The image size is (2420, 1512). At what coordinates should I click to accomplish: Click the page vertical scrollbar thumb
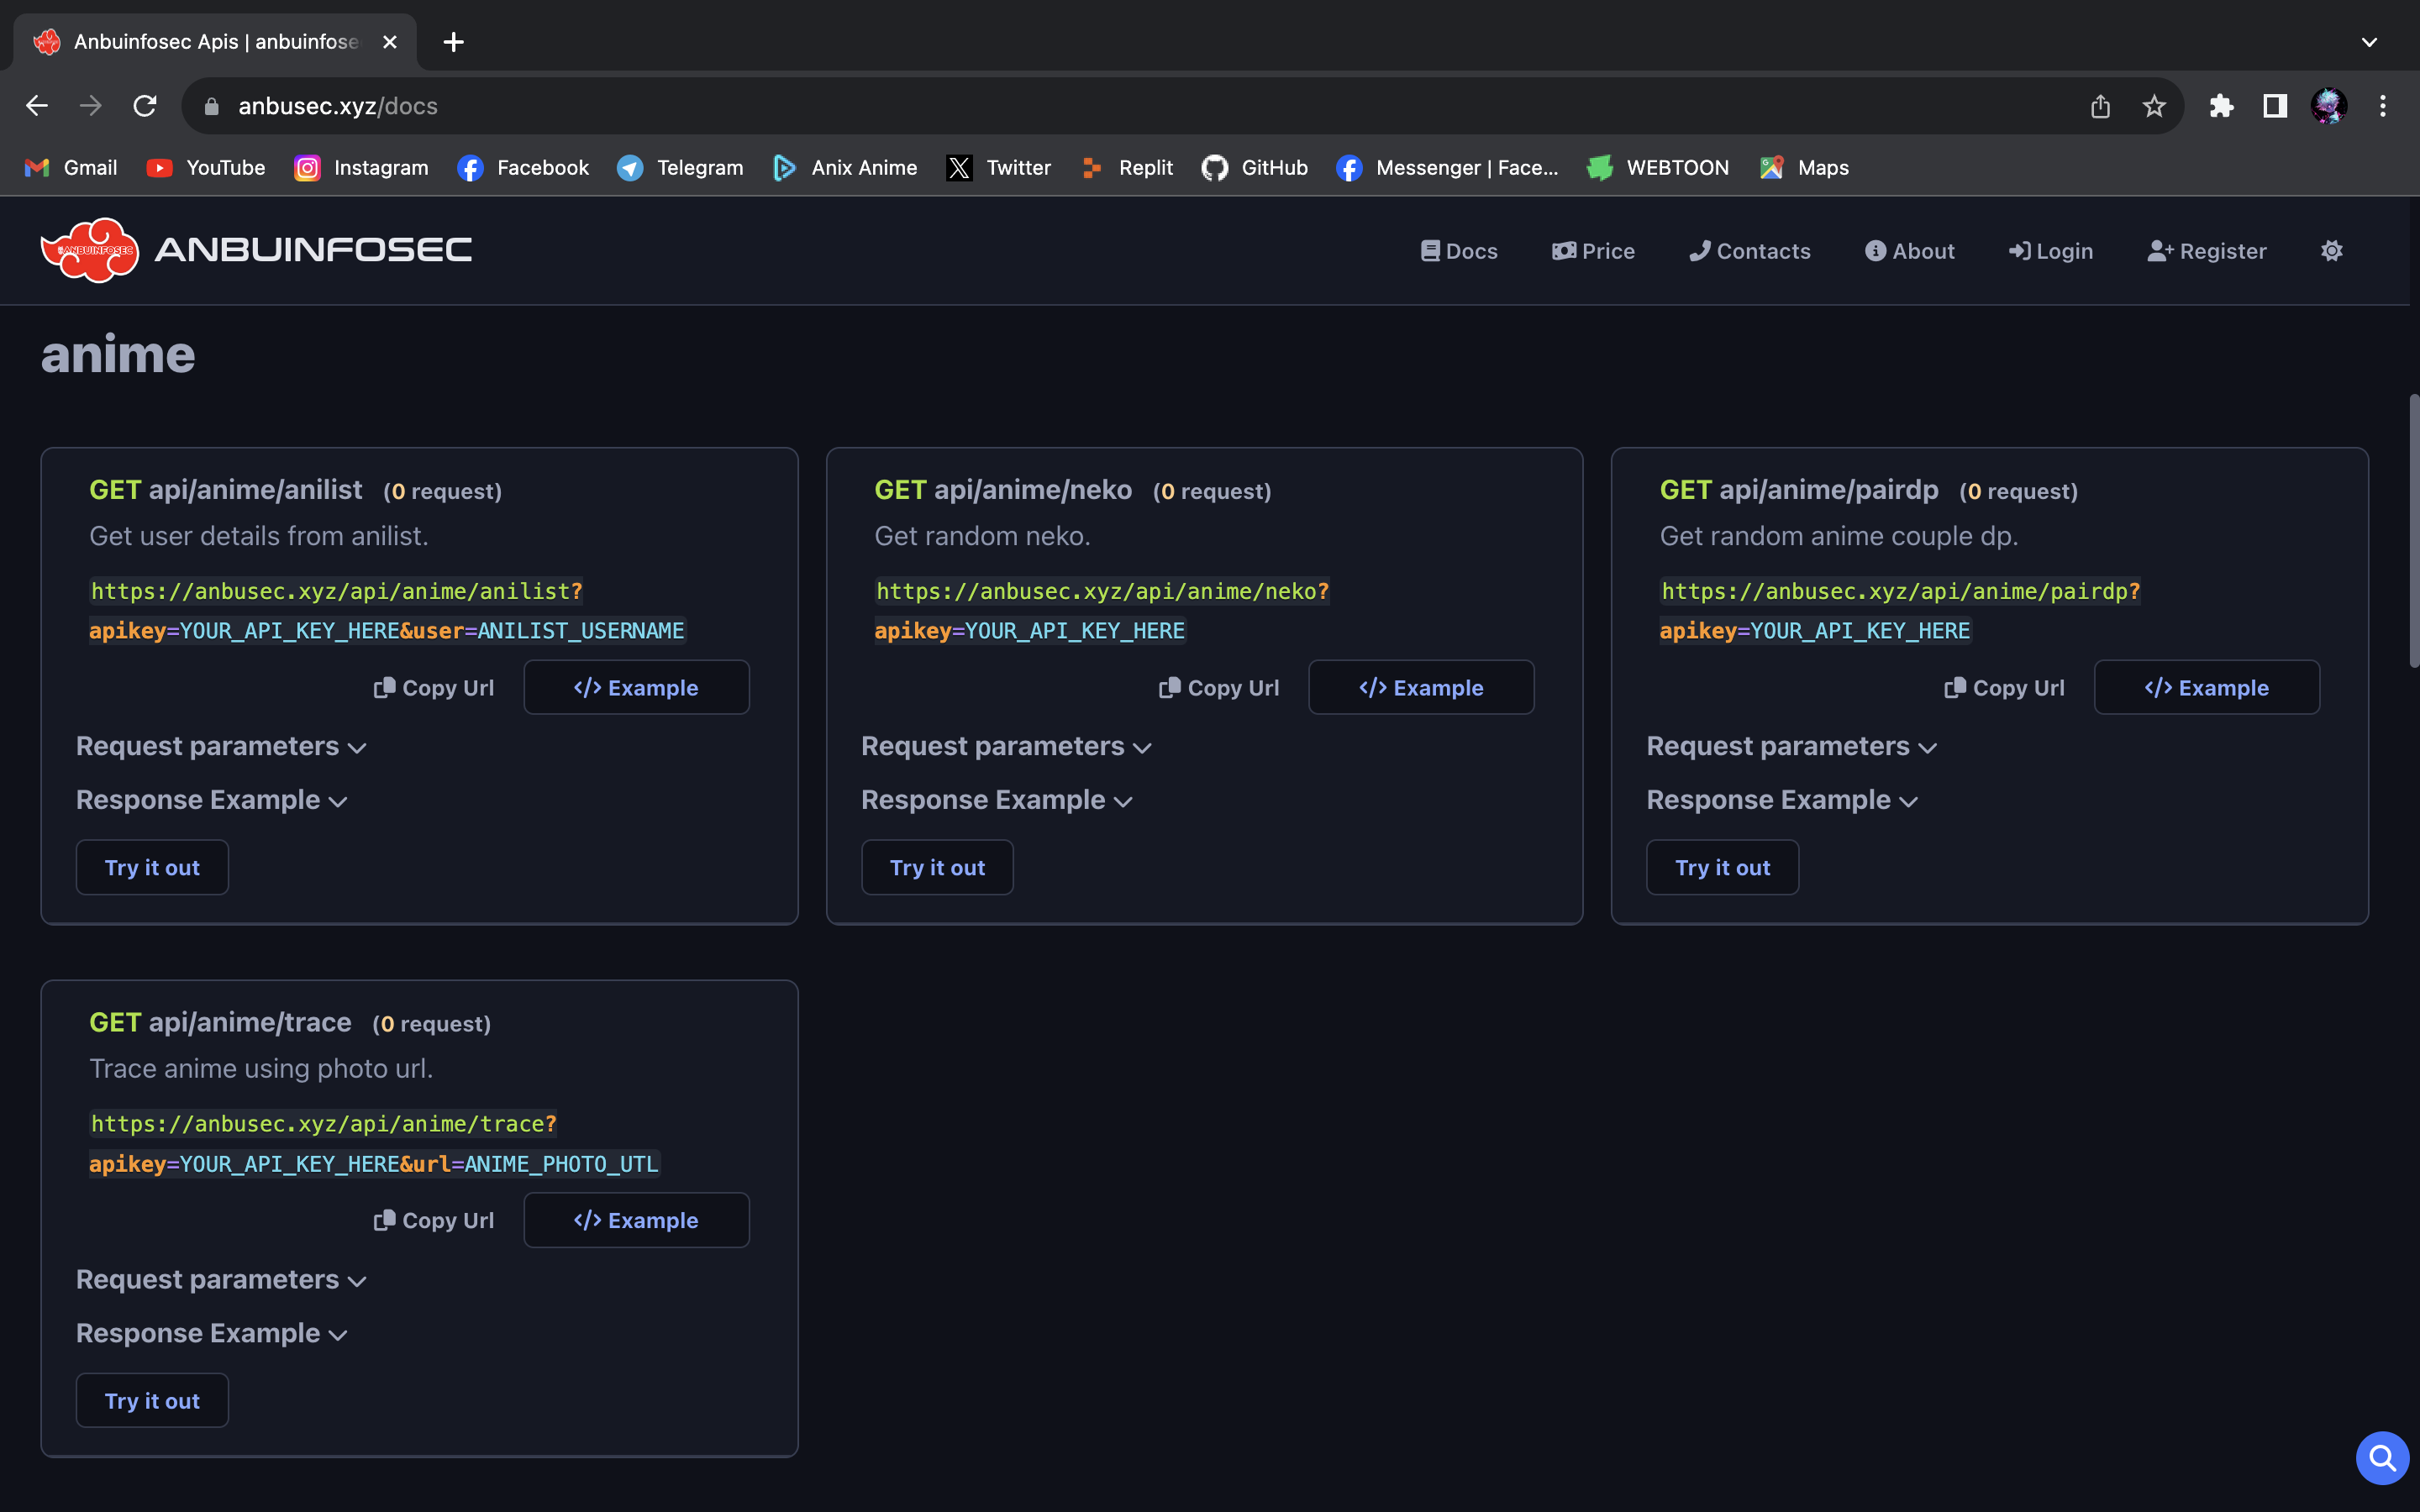coord(2413,531)
